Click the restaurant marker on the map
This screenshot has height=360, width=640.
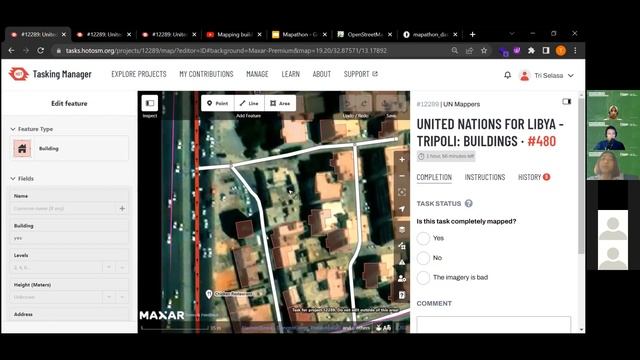click(209, 294)
